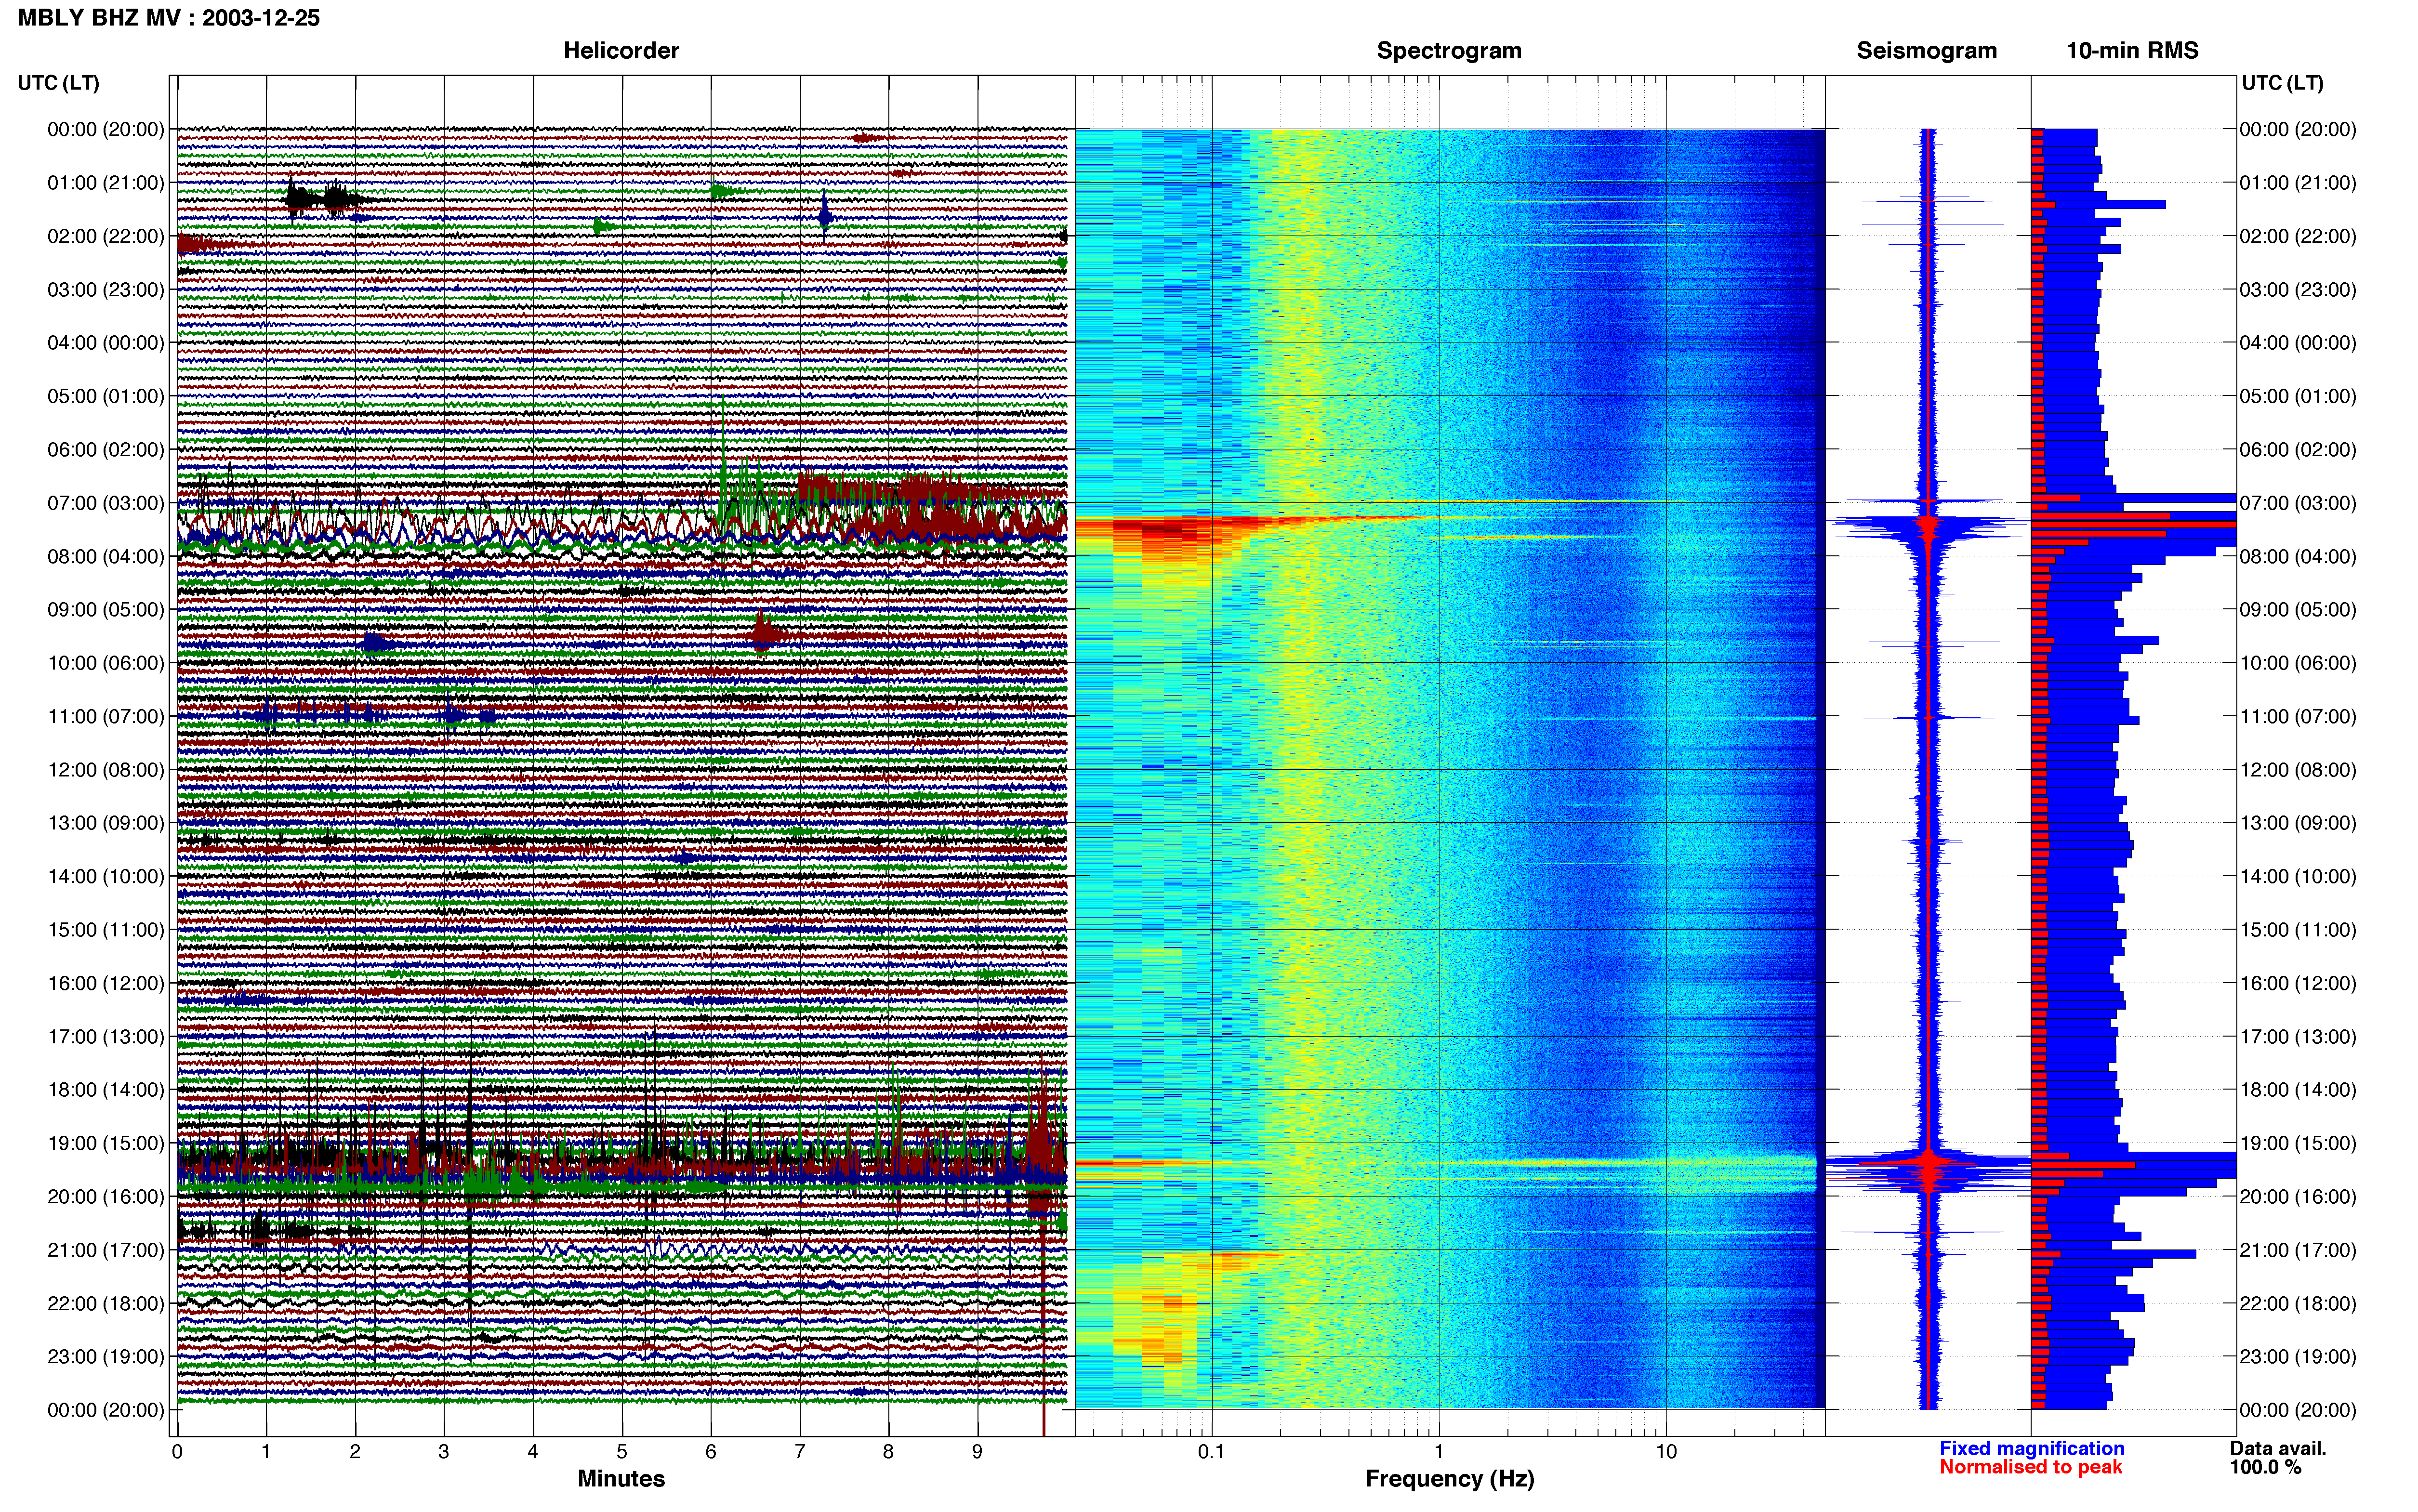The height and width of the screenshot is (1512, 2418).
Task: Click the large seismogram spike near 19:20
Action: (1928, 1163)
